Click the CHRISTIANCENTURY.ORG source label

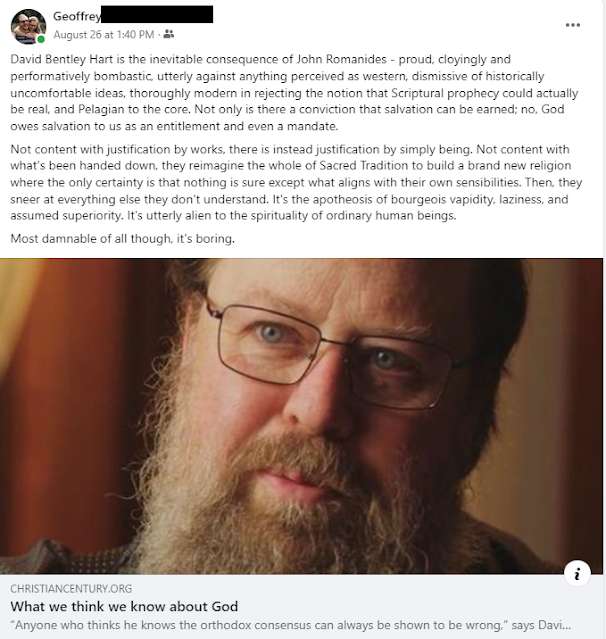(71, 588)
